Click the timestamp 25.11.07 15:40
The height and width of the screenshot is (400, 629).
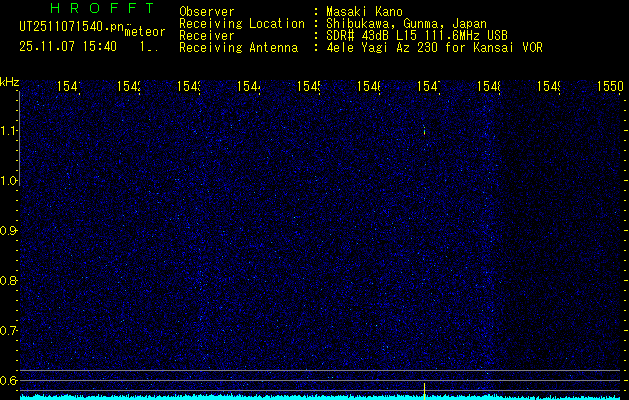click(68, 47)
